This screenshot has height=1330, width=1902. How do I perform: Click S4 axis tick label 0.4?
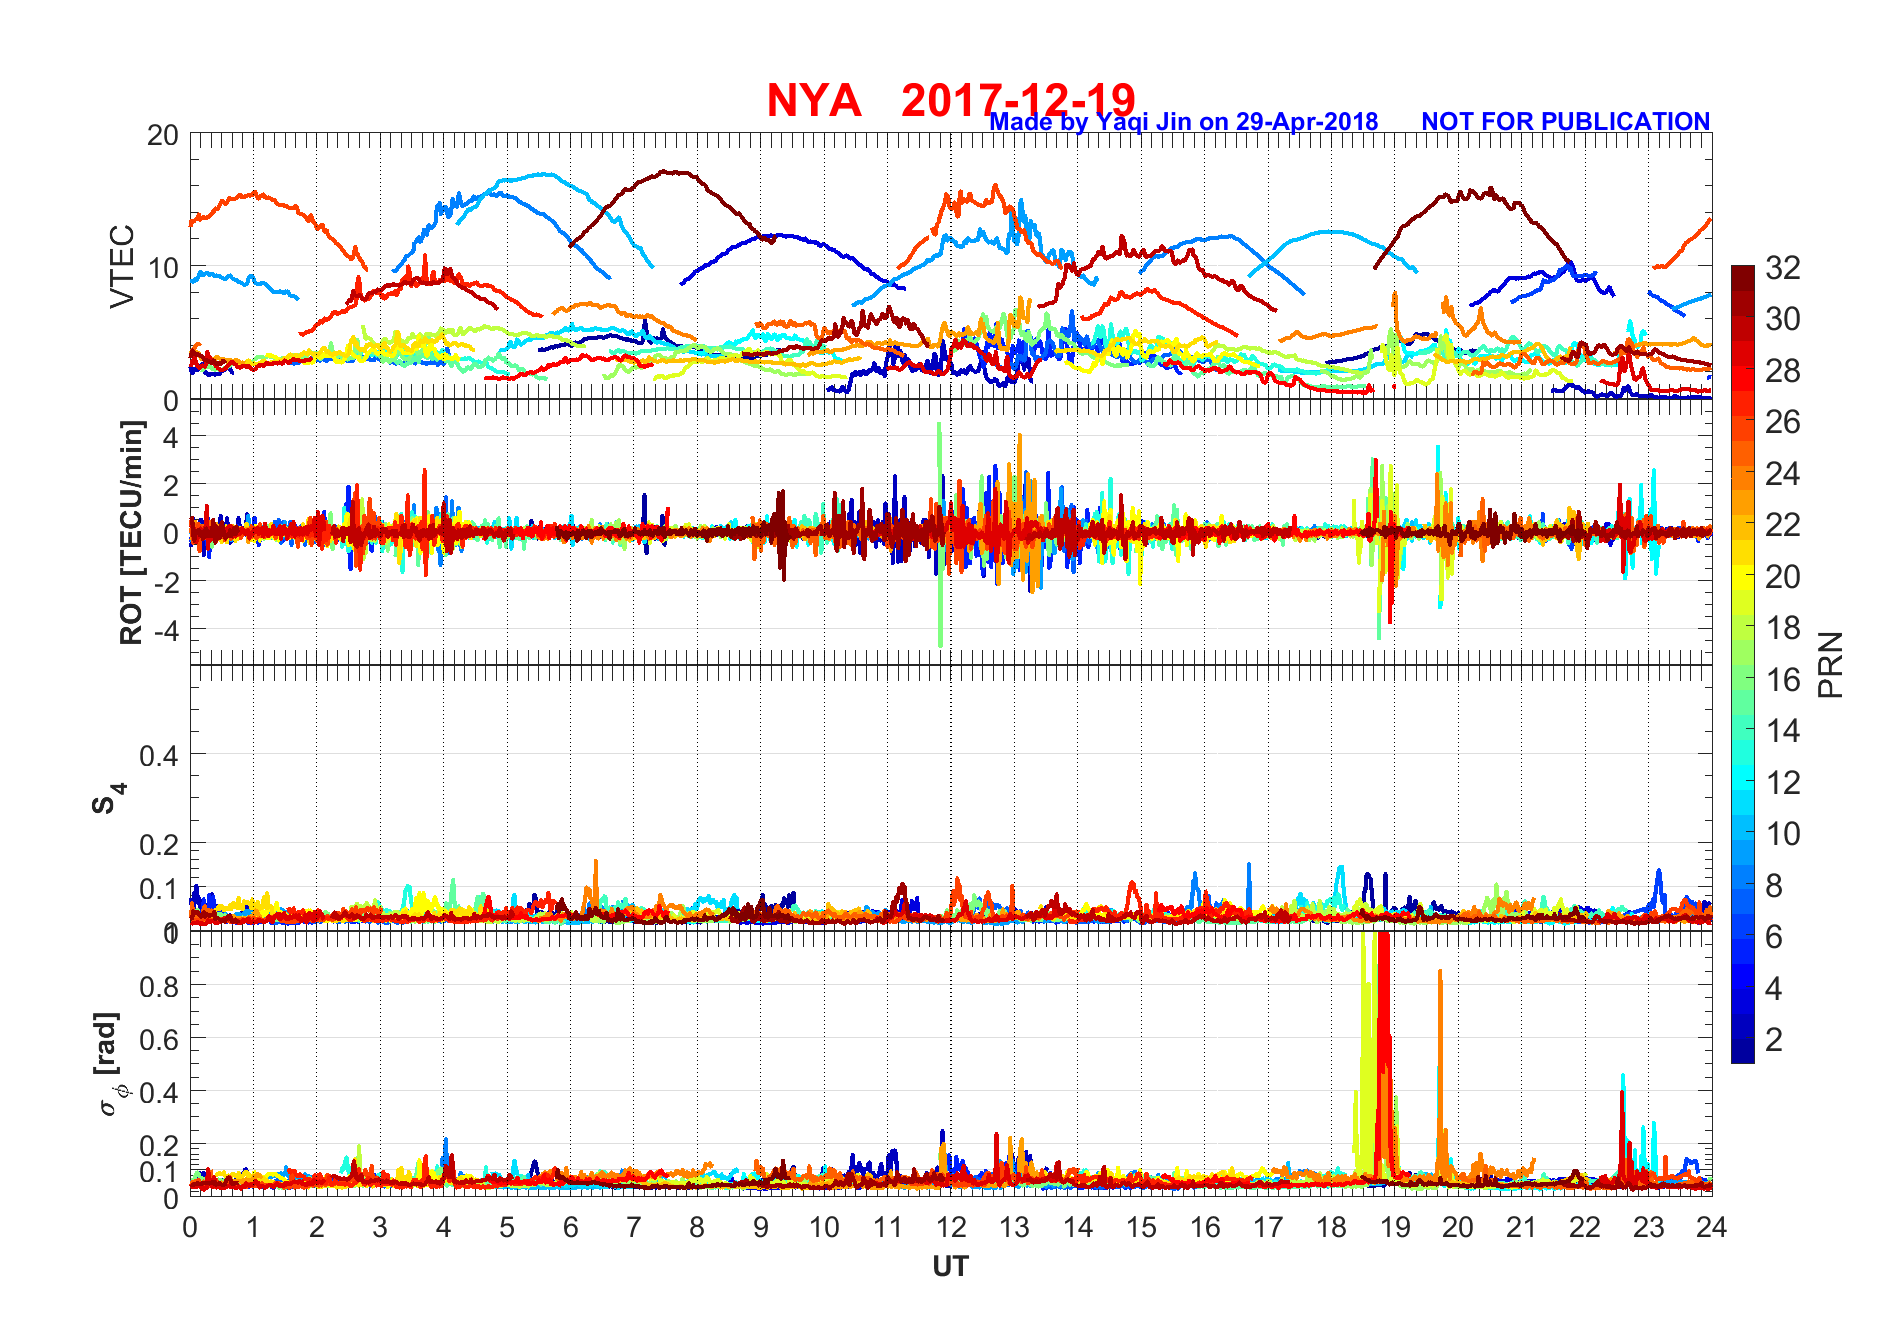160,755
